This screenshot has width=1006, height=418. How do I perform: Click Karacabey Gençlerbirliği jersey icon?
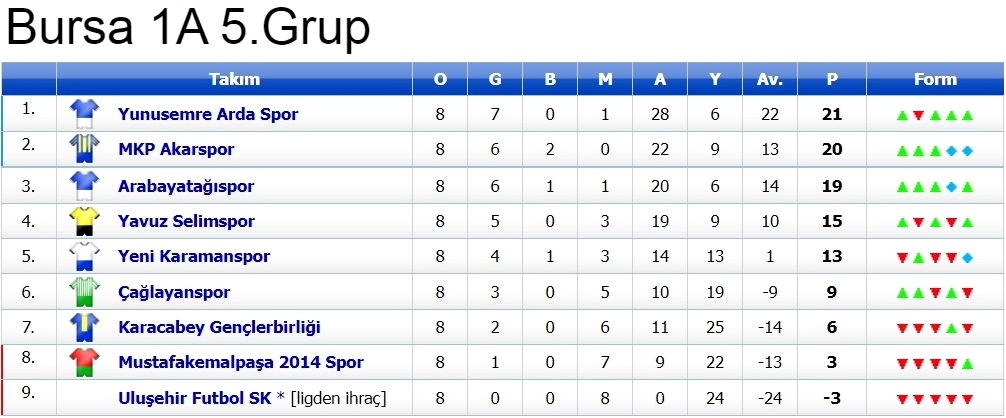83,327
